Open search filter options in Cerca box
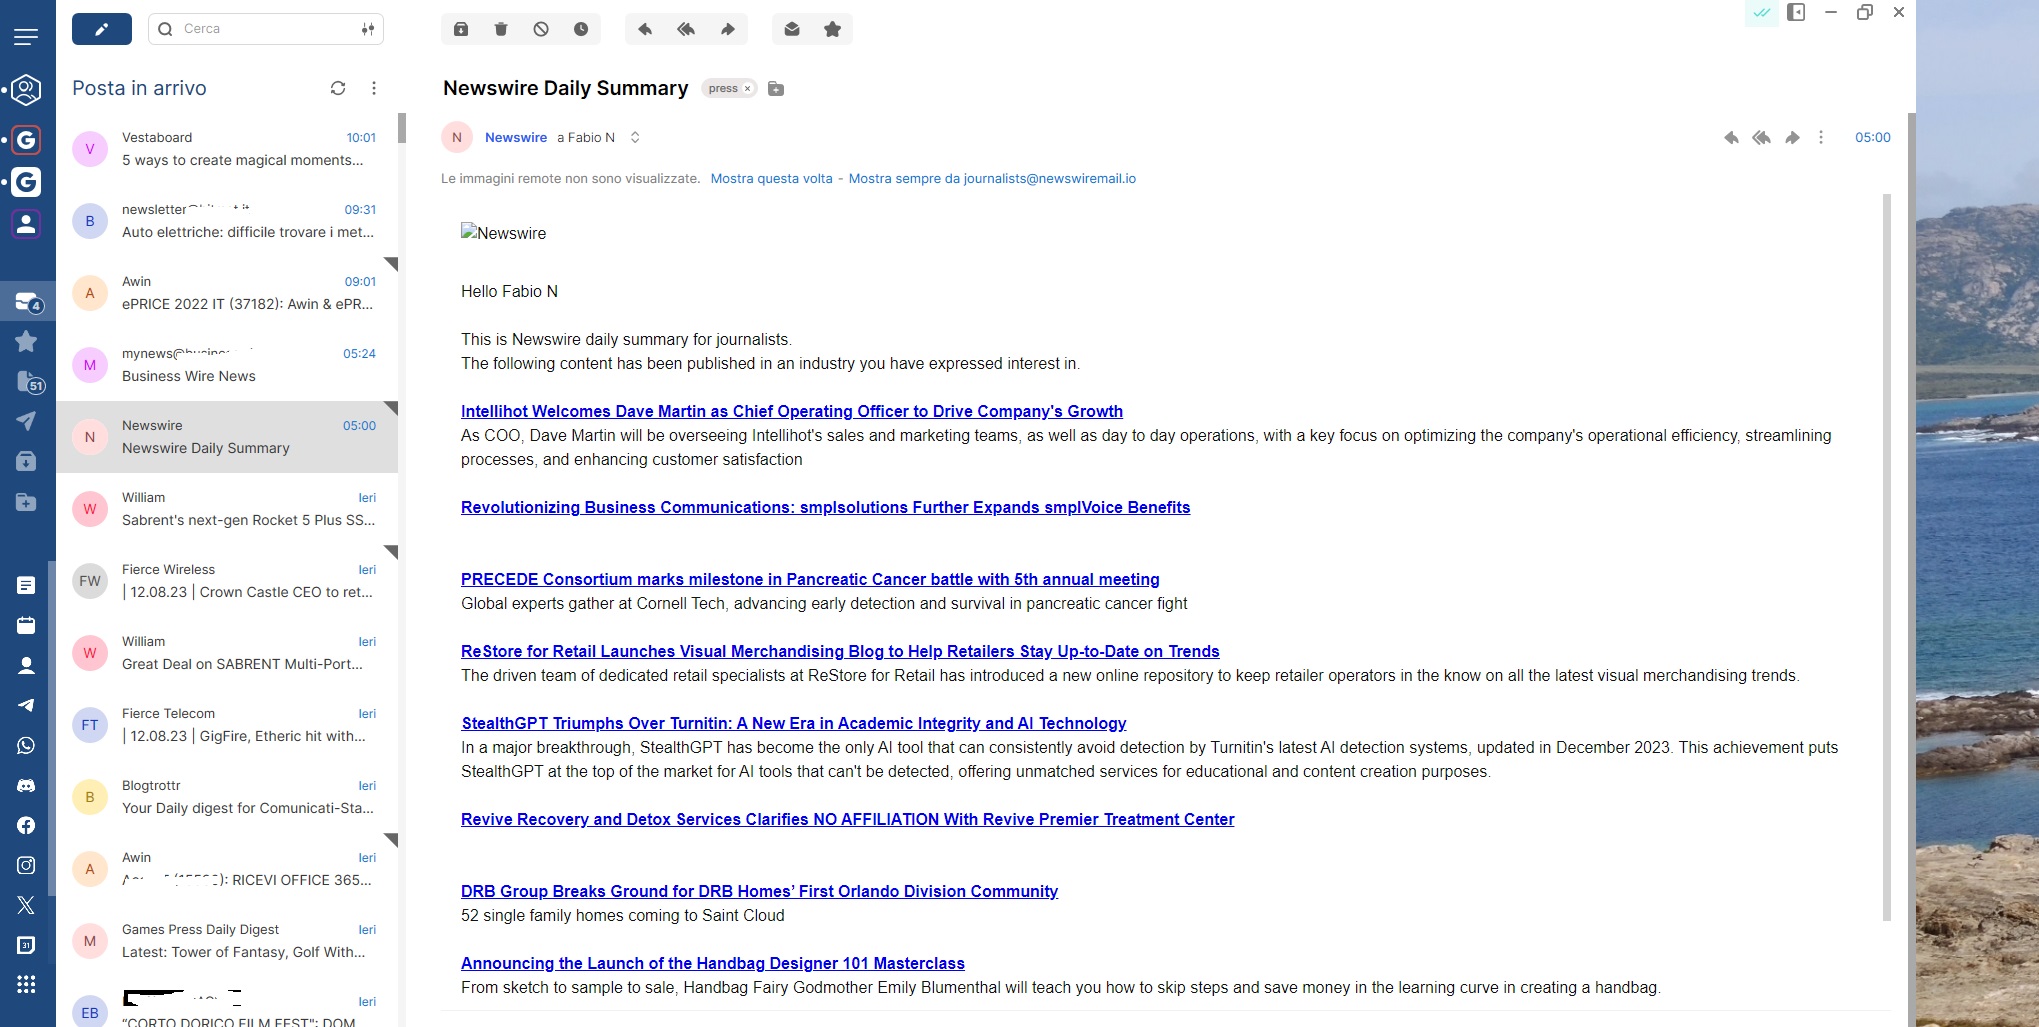Viewport: 2039px width, 1027px height. click(368, 29)
